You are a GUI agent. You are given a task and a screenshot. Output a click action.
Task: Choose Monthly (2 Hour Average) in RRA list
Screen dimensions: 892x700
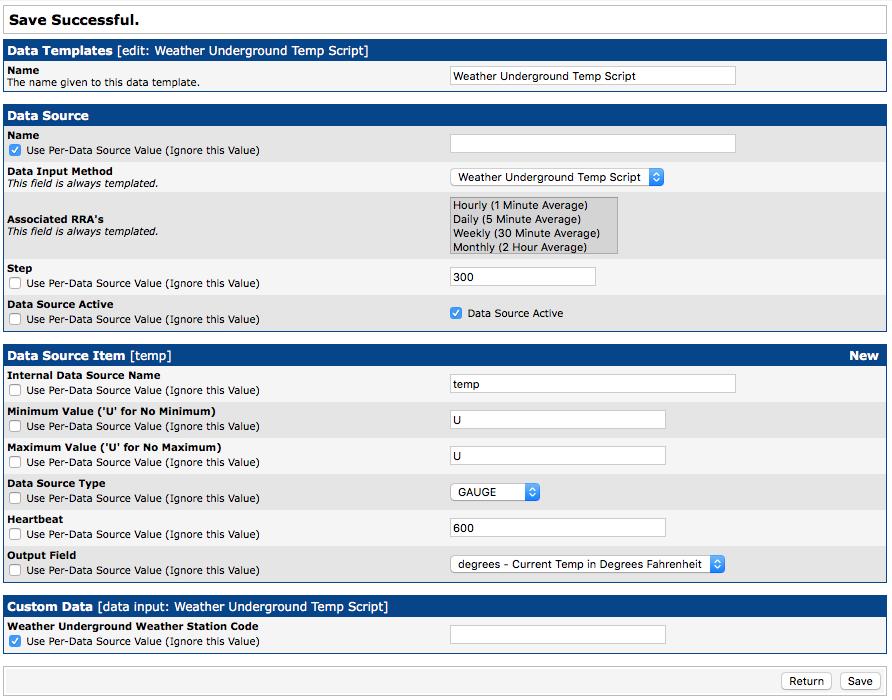[520, 247]
